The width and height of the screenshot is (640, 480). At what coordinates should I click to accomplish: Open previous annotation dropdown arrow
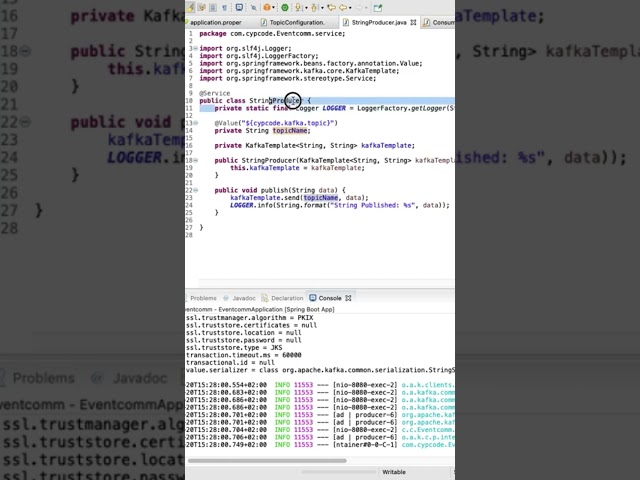point(322,8)
